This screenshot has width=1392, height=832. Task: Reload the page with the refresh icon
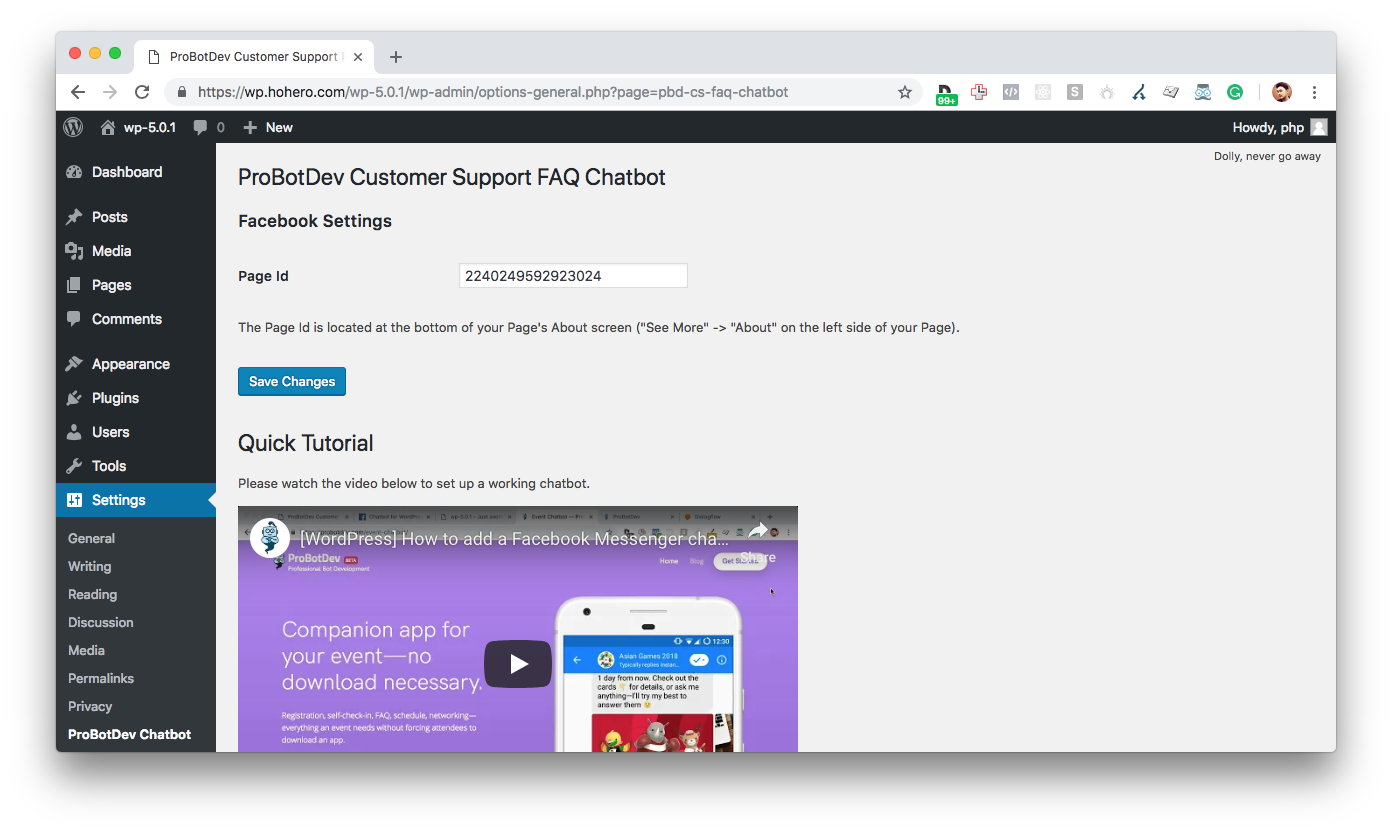pyautogui.click(x=142, y=92)
